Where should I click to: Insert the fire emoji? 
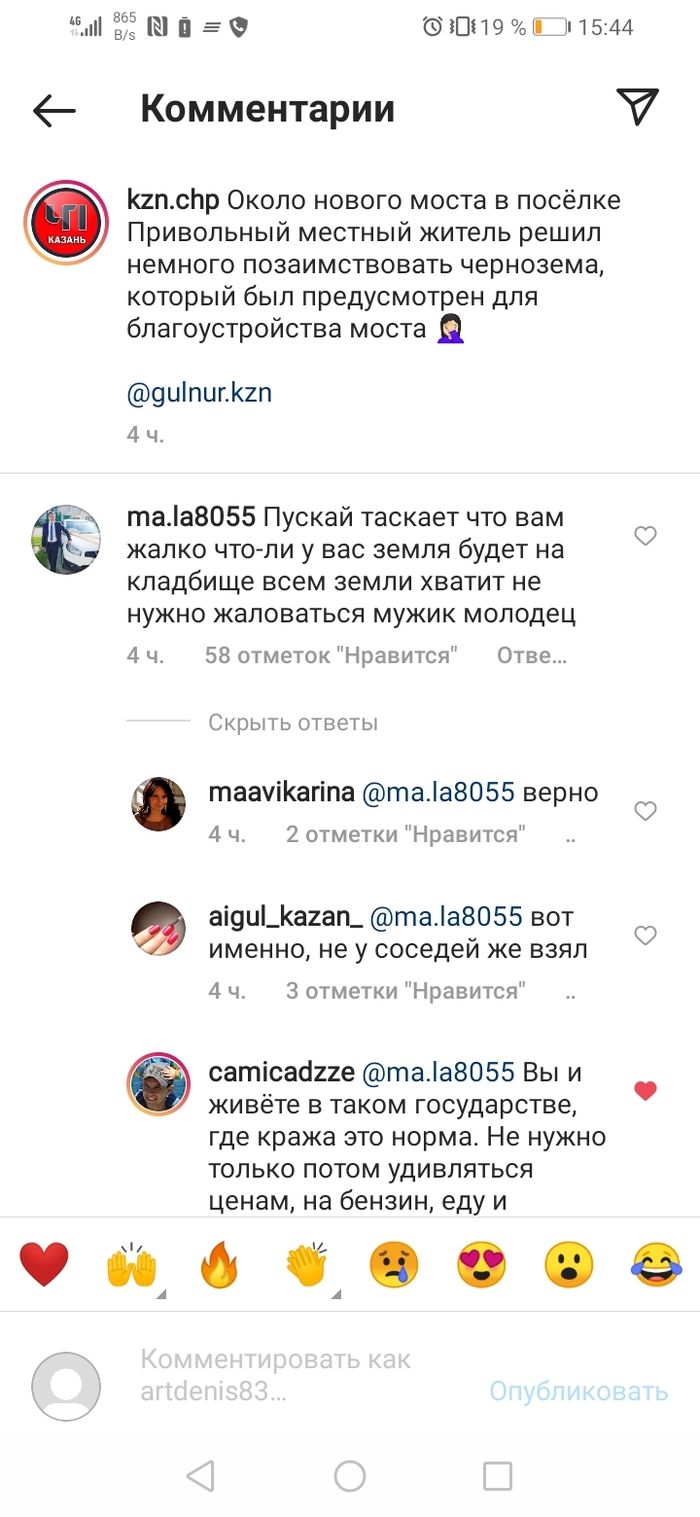pyautogui.click(x=219, y=1265)
